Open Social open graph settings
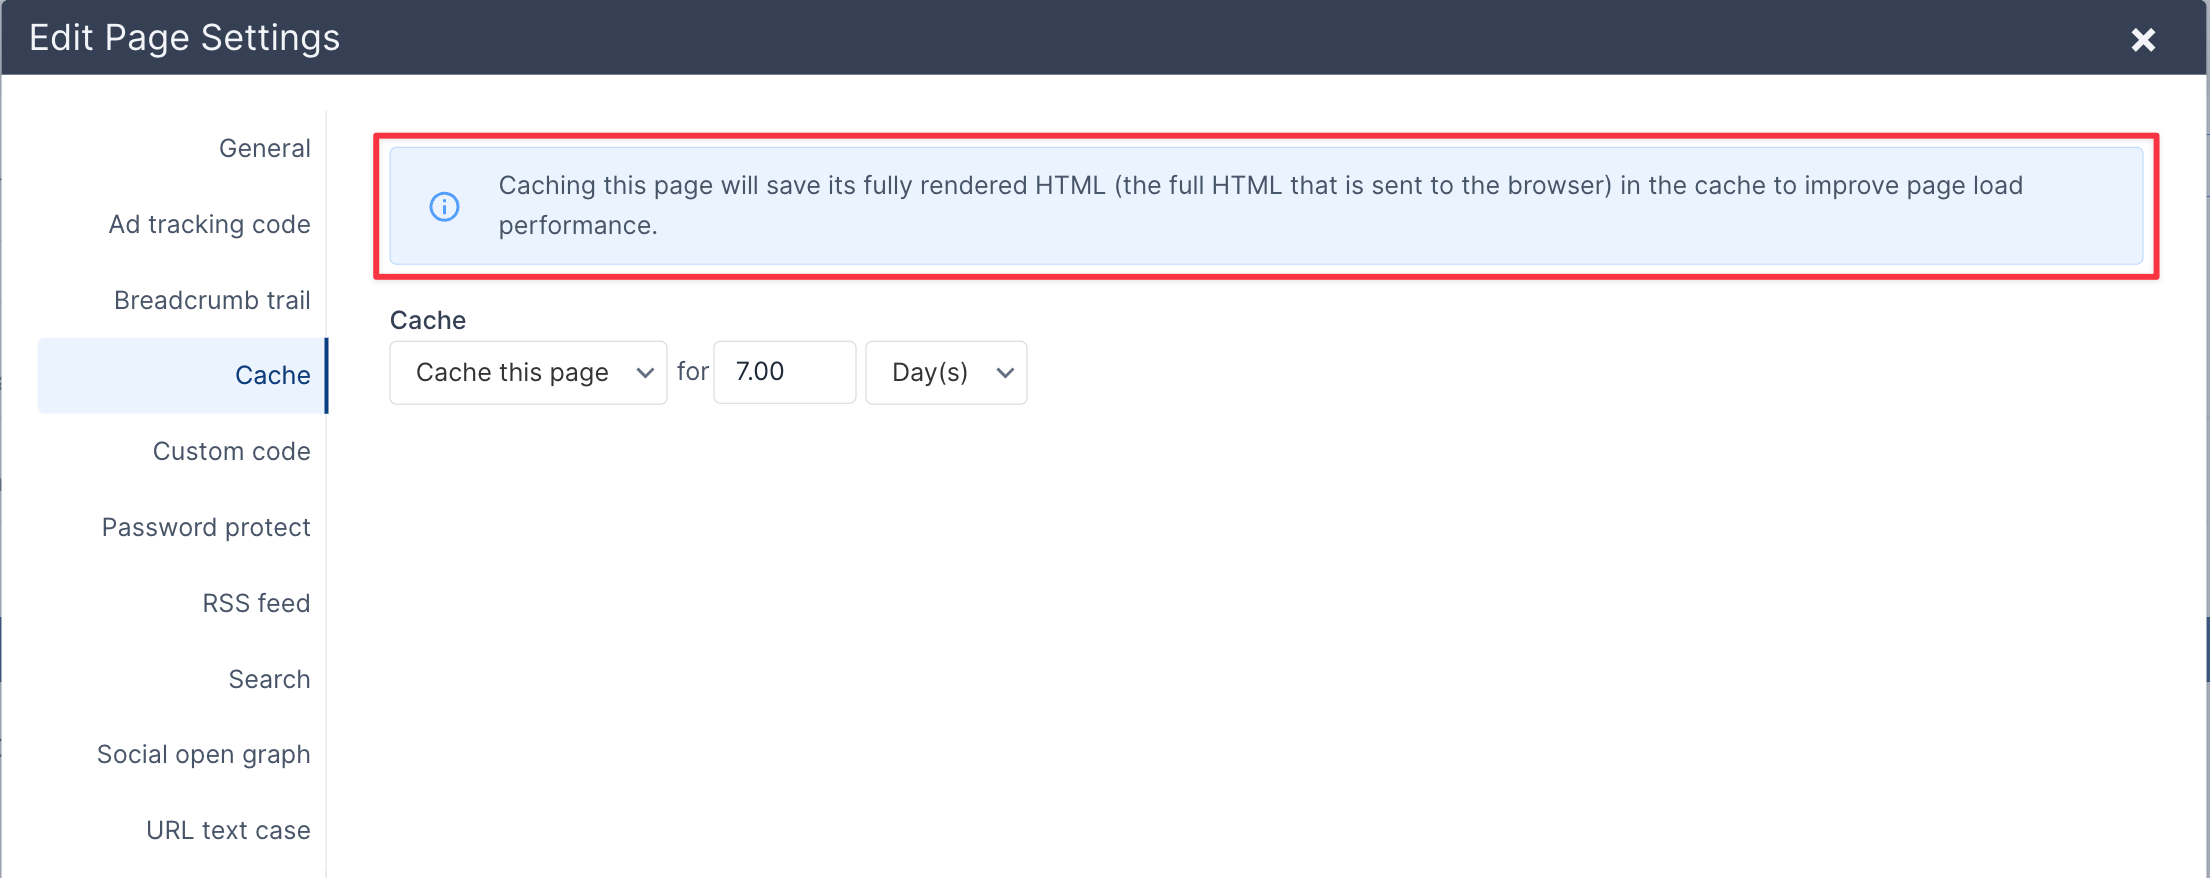Viewport: 2210px width, 878px height. tap(203, 754)
